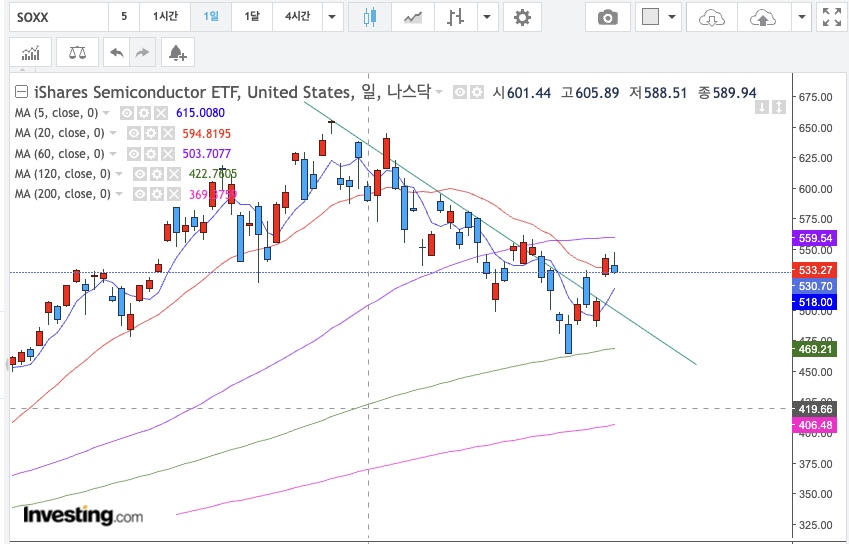The width and height of the screenshot is (849, 544).
Task: Collapse the indicator legend
Action: tap(21, 92)
